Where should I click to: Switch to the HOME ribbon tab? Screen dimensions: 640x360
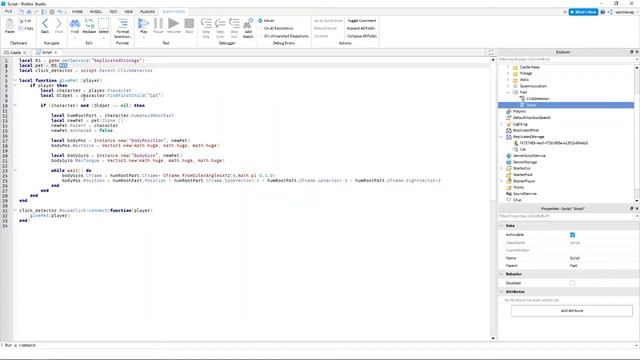[x=77, y=12]
